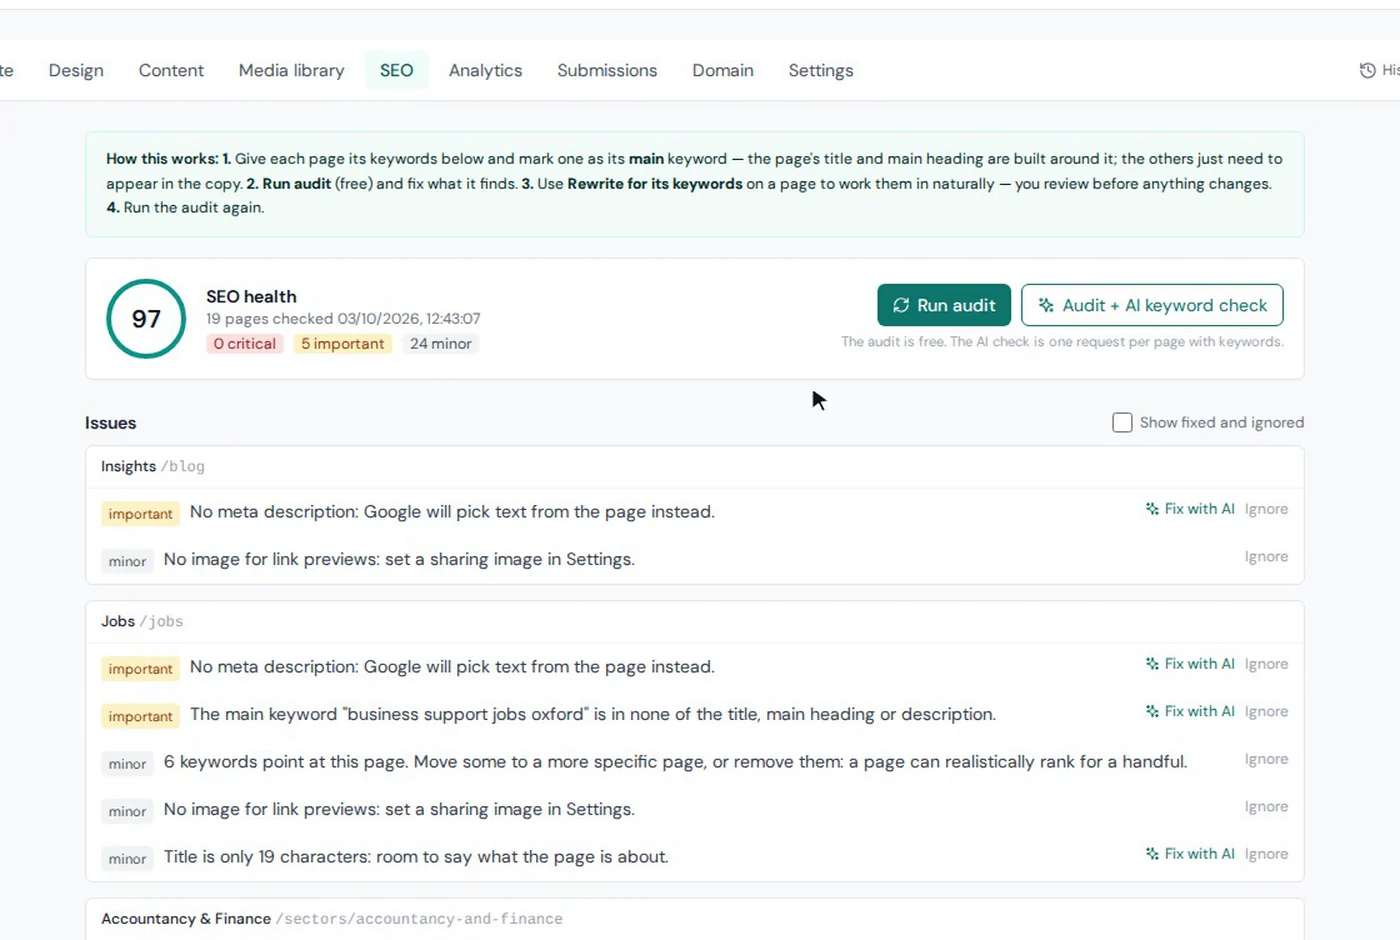Select the "Insights /blog" page heading

(153, 466)
